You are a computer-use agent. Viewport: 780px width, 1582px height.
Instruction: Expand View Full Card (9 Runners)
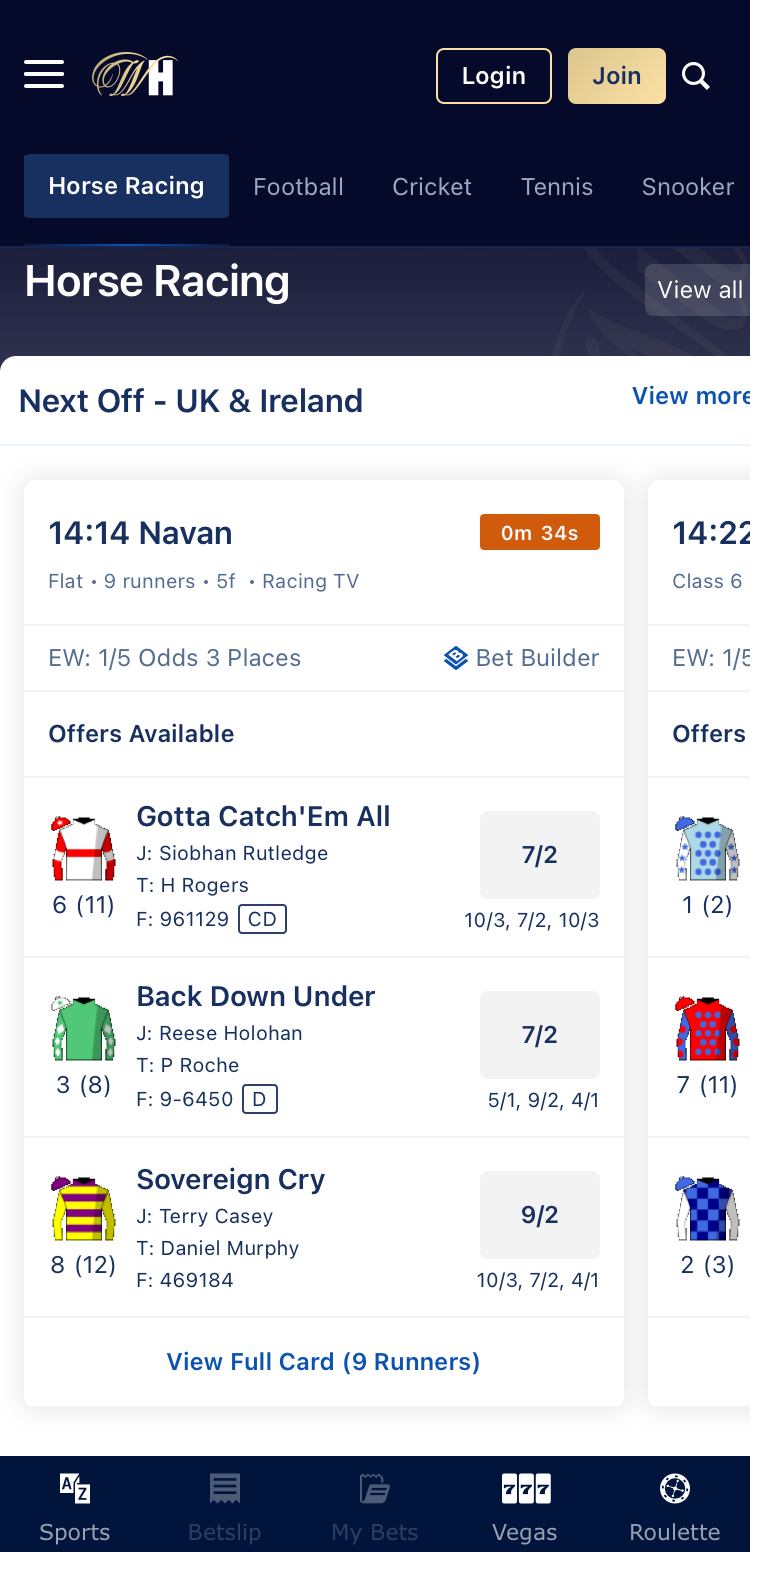(323, 1362)
